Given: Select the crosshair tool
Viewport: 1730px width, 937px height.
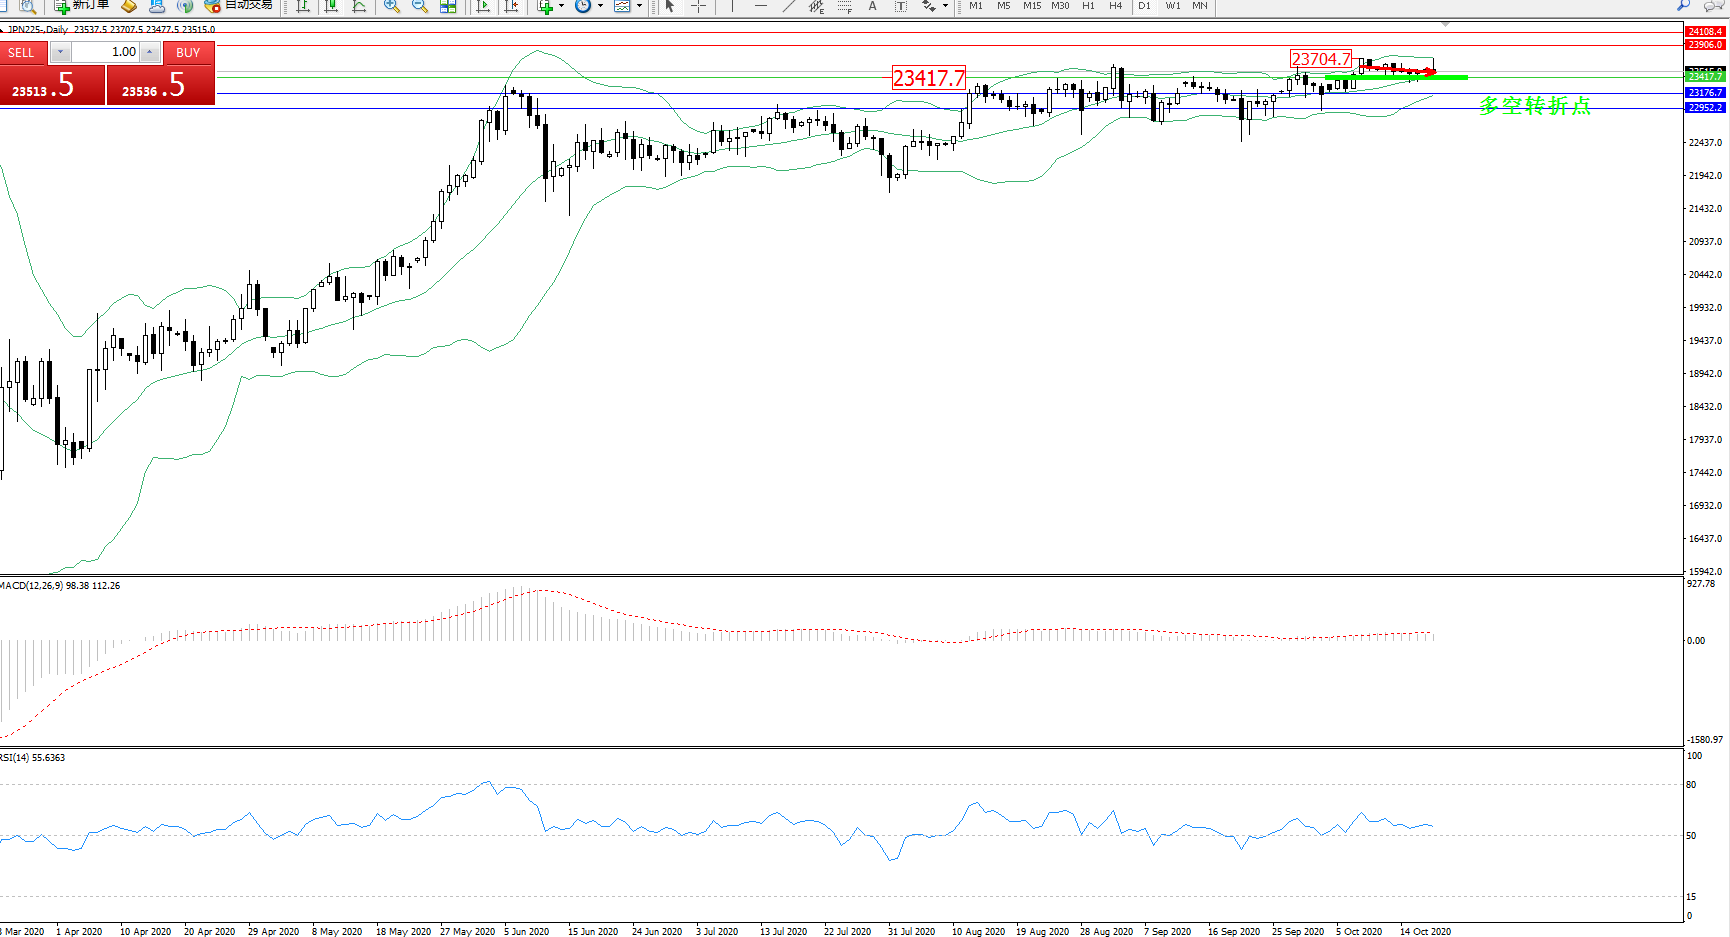Looking at the screenshot, I should pyautogui.click(x=698, y=6).
